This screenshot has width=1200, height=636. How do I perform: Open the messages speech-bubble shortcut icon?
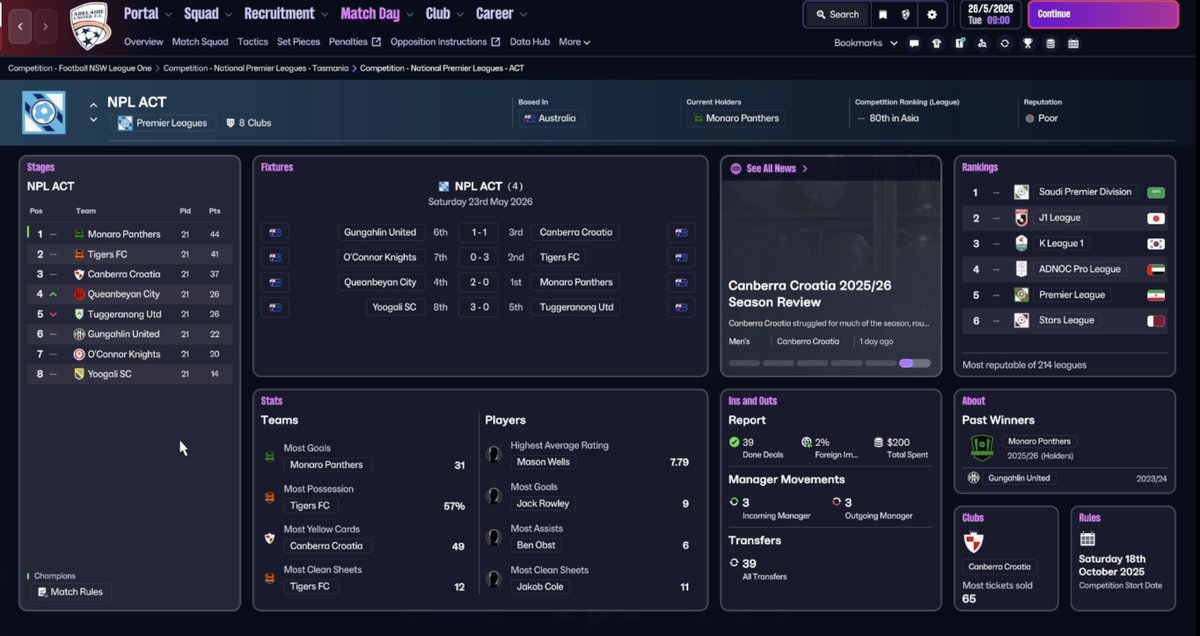tap(914, 43)
